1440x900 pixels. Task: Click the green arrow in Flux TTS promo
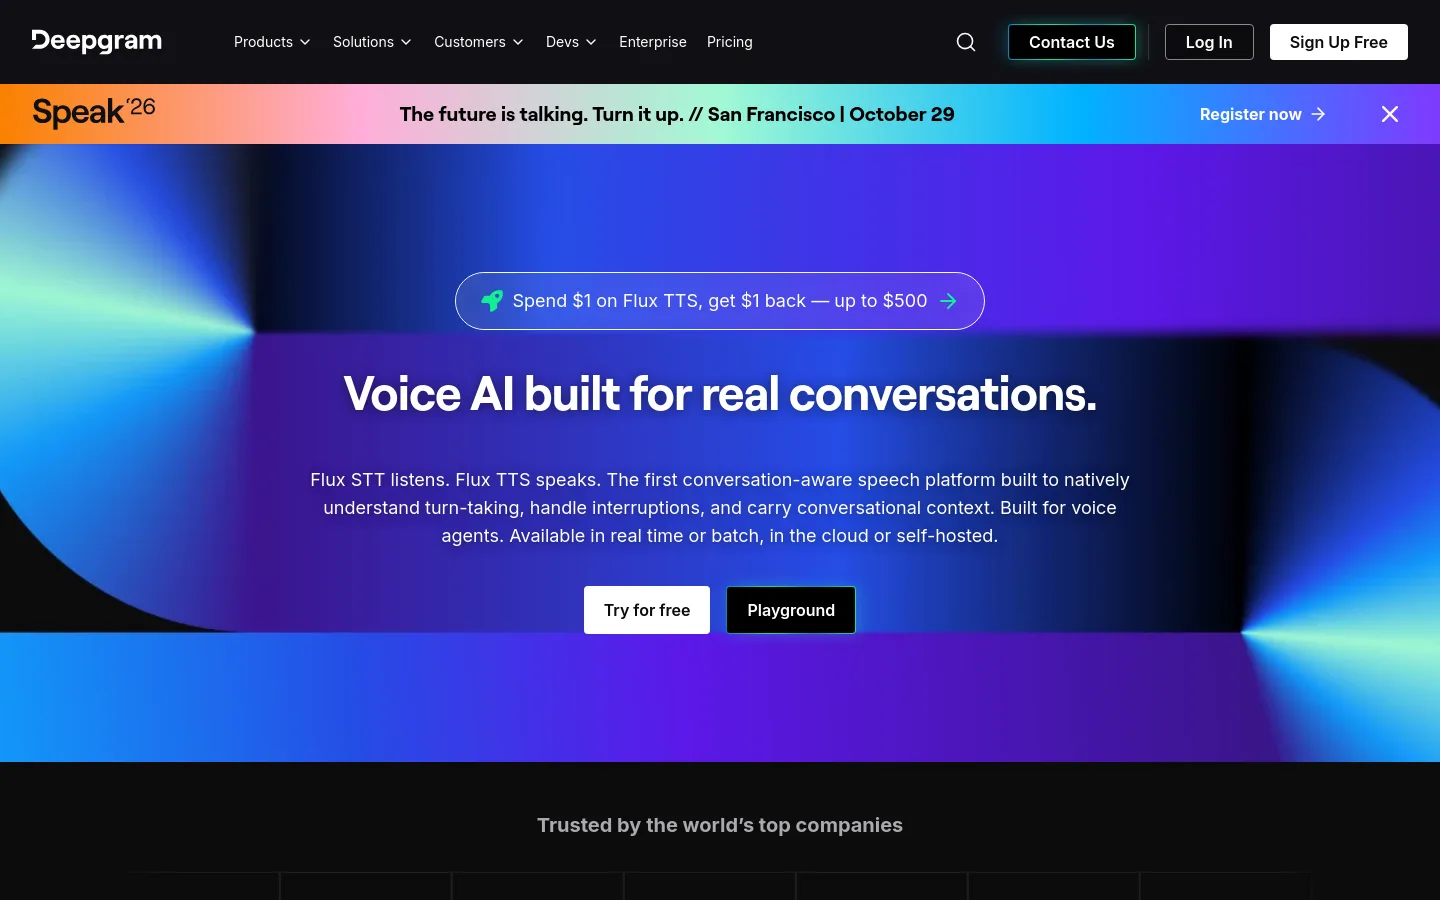coord(948,301)
